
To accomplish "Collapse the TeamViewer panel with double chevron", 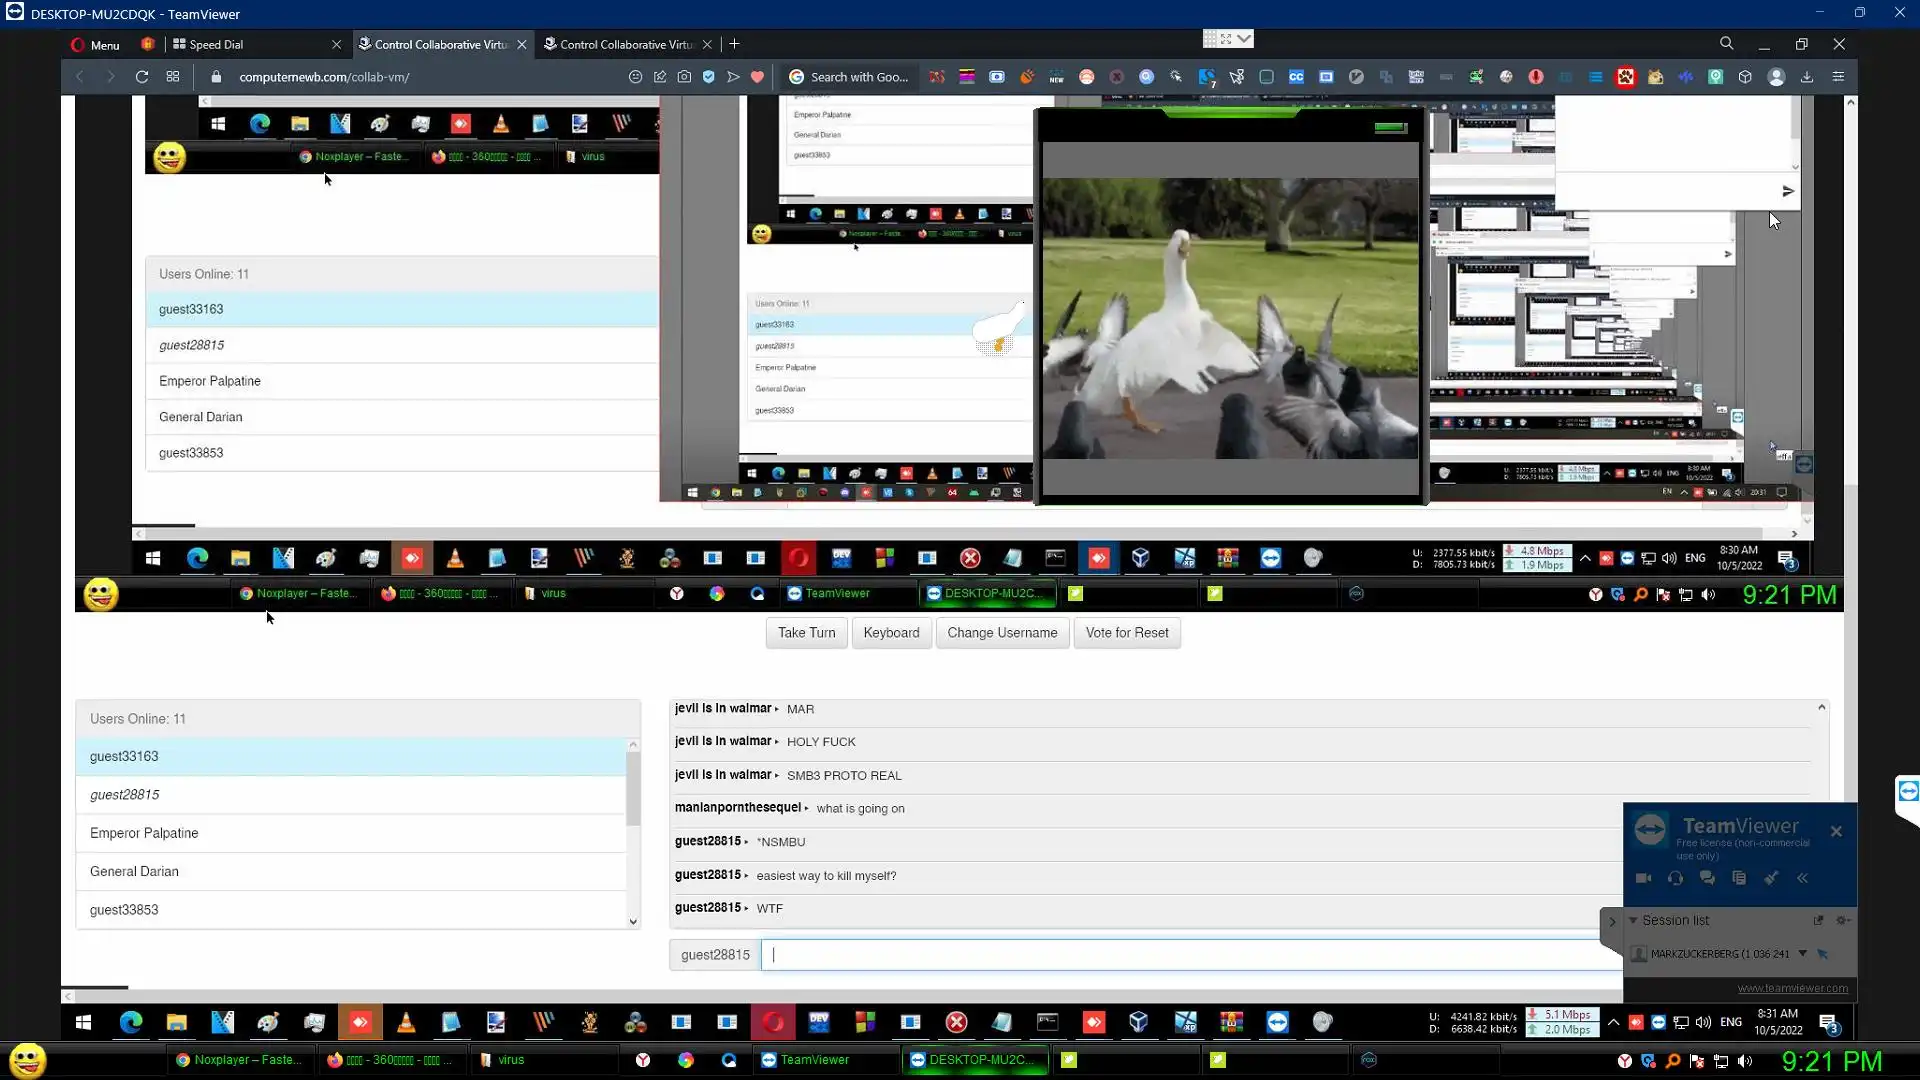I will (x=1802, y=878).
